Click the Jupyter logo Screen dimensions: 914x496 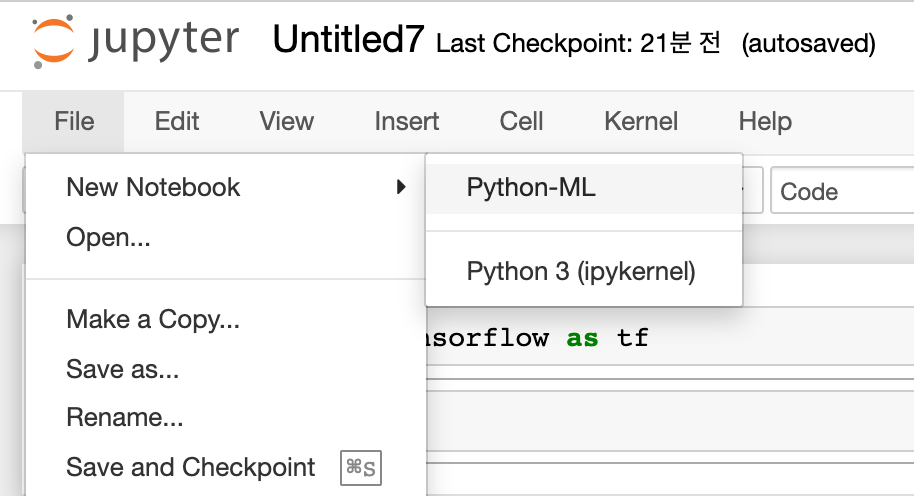(x=135, y=41)
